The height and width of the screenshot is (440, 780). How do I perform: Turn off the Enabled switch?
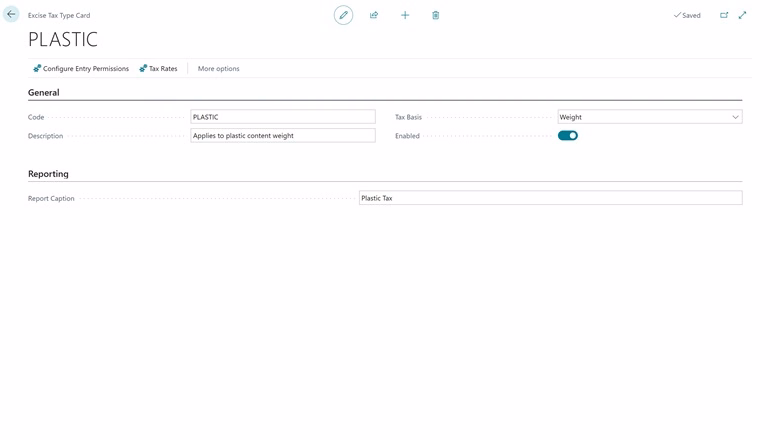tap(568, 136)
